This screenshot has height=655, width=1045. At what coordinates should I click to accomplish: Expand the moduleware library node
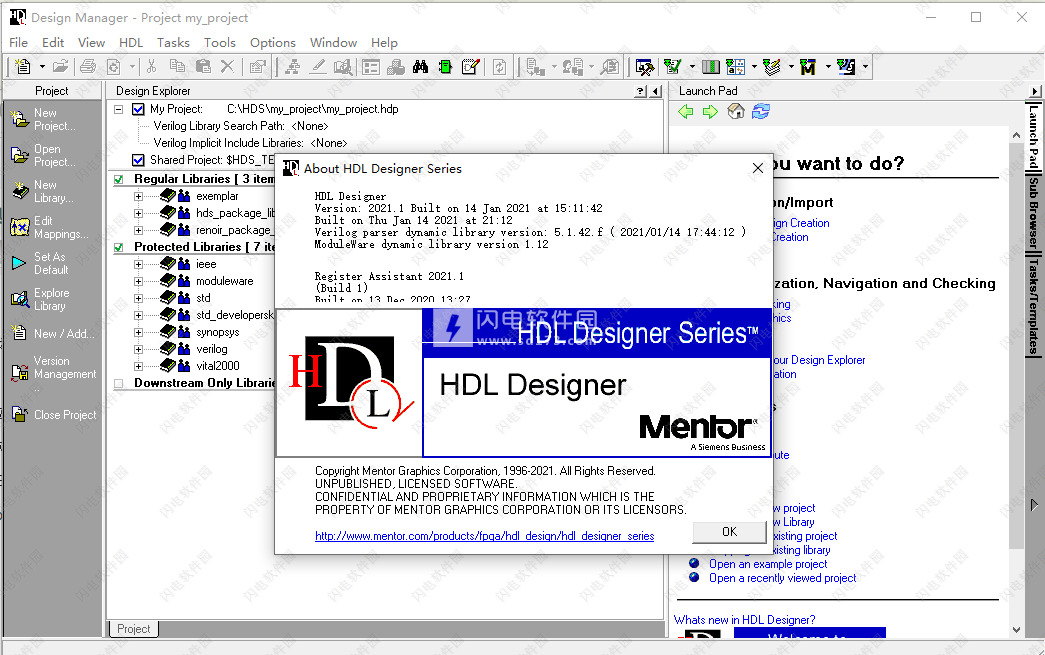(138, 281)
